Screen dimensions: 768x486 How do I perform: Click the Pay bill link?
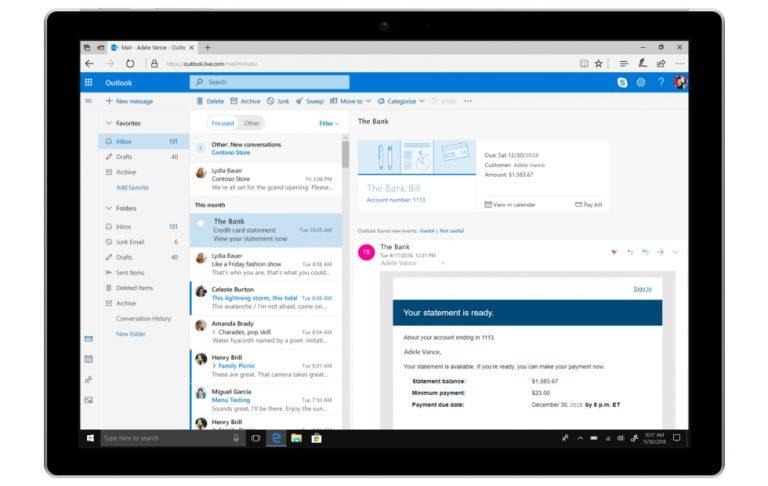(x=589, y=204)
